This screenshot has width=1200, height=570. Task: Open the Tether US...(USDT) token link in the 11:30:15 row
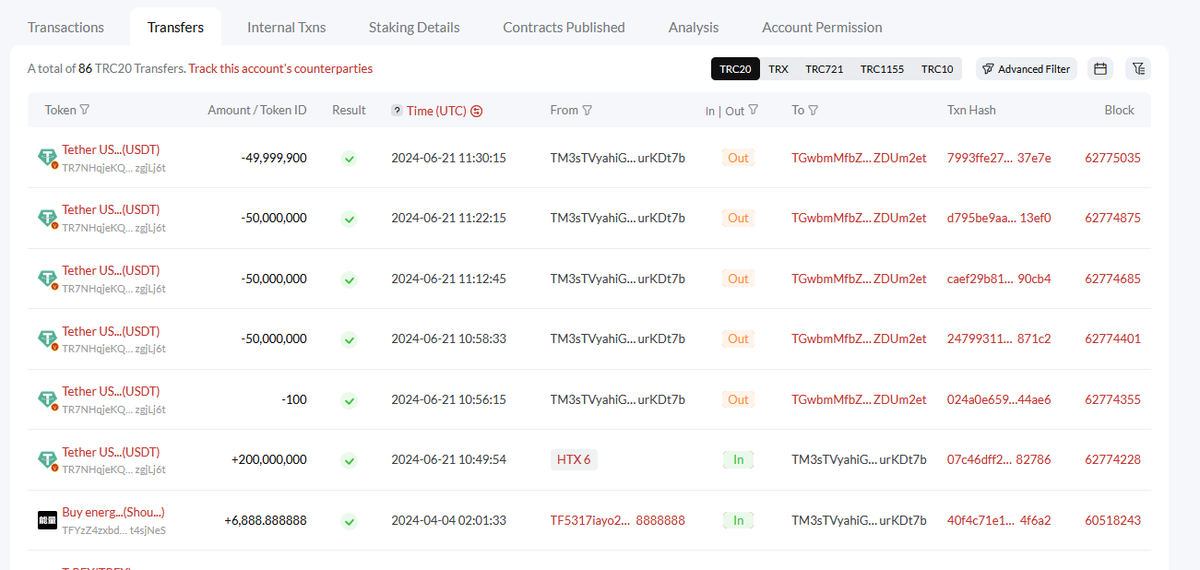tap(111, 149)
